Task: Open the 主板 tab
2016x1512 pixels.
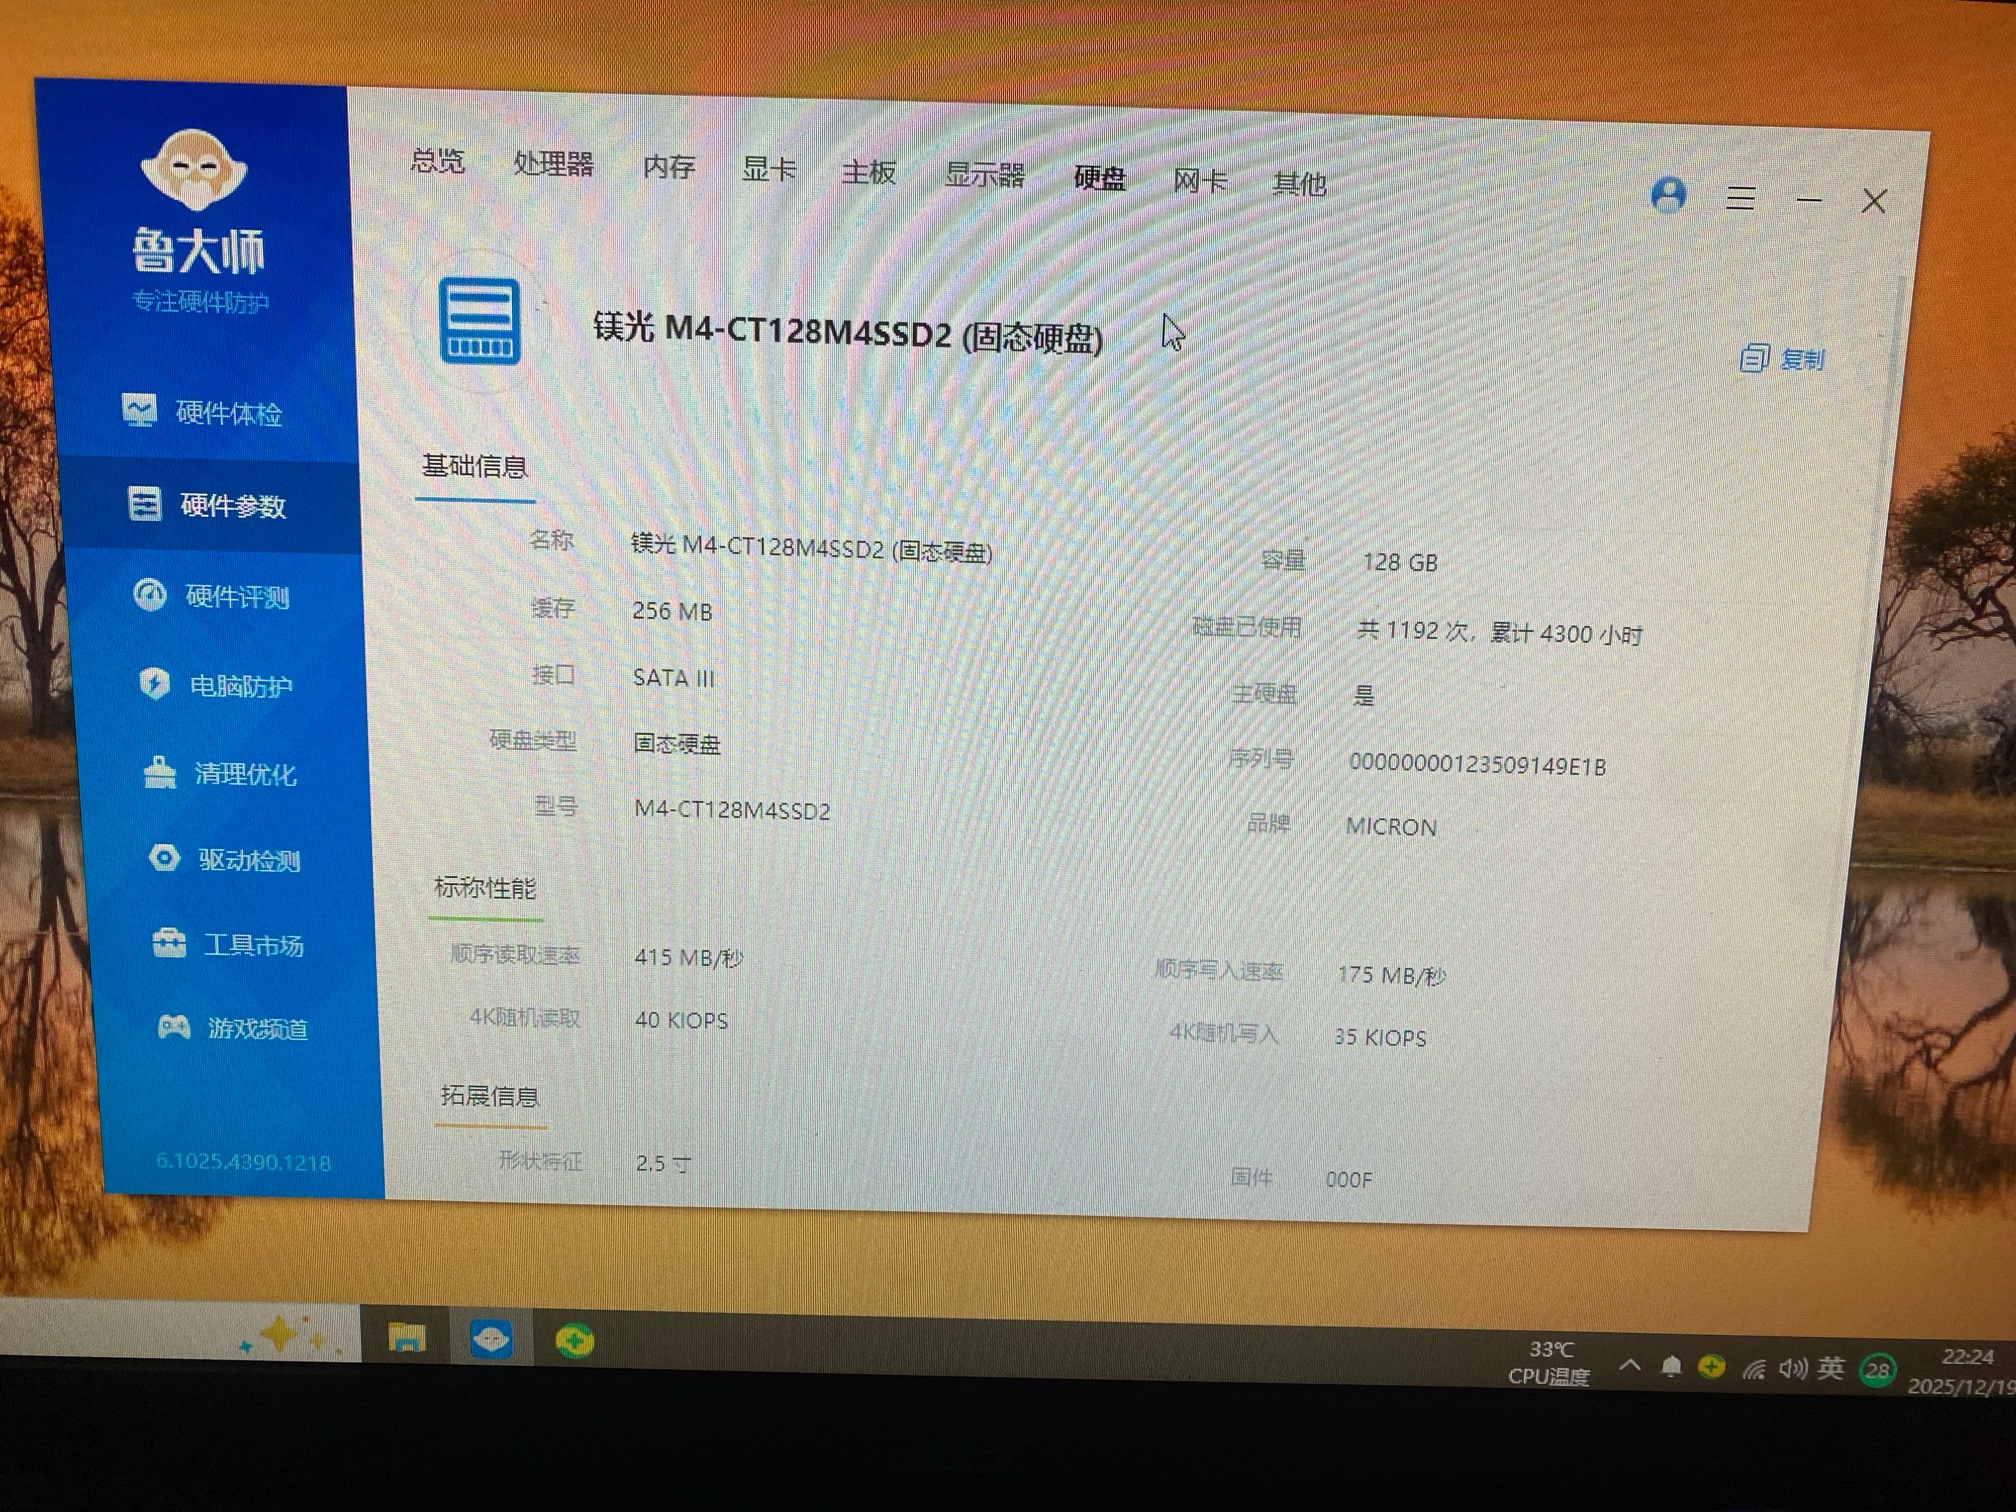Action: (x=868, y=173)
